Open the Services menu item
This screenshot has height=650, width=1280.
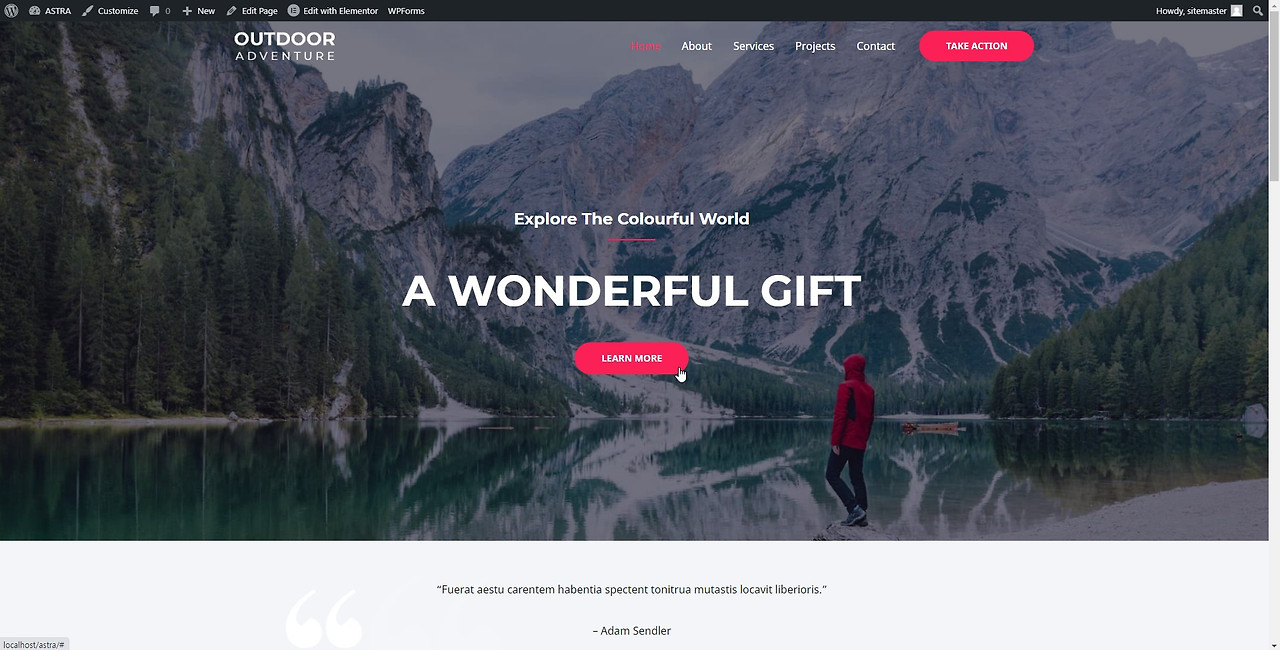[753, 46]
